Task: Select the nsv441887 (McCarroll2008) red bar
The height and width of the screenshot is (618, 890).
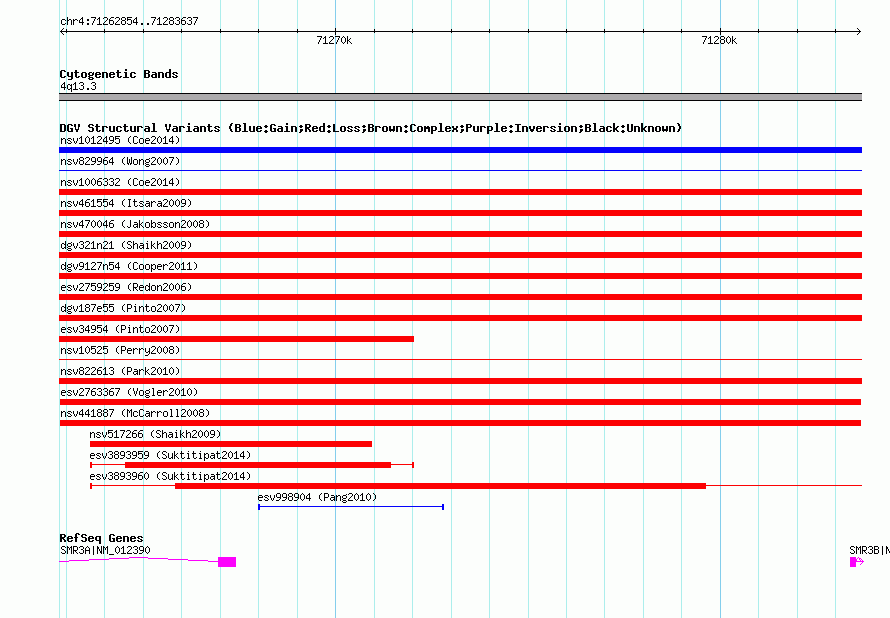Action: [460, 423]
